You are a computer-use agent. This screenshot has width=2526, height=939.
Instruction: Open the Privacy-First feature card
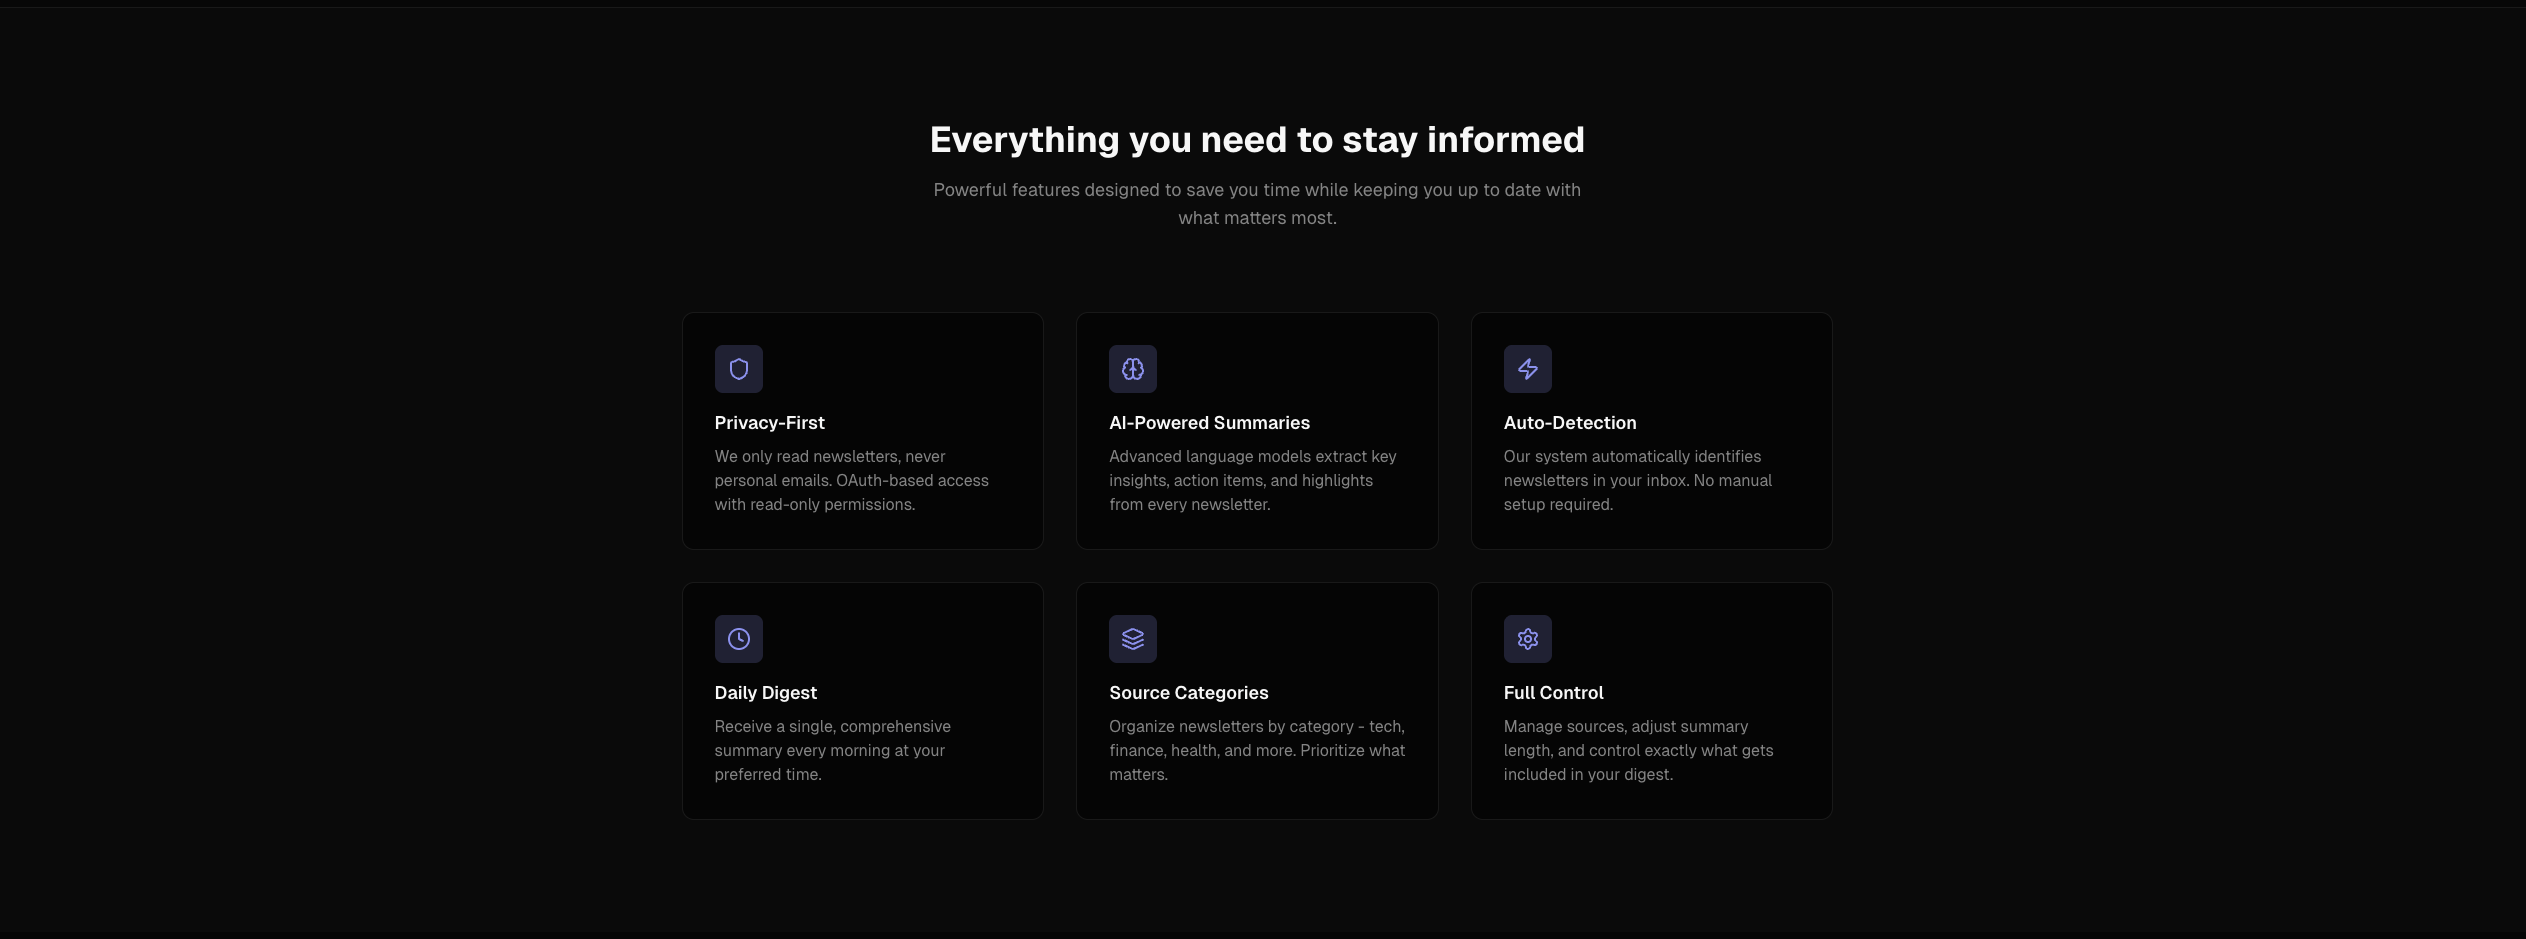click(862, 430)
